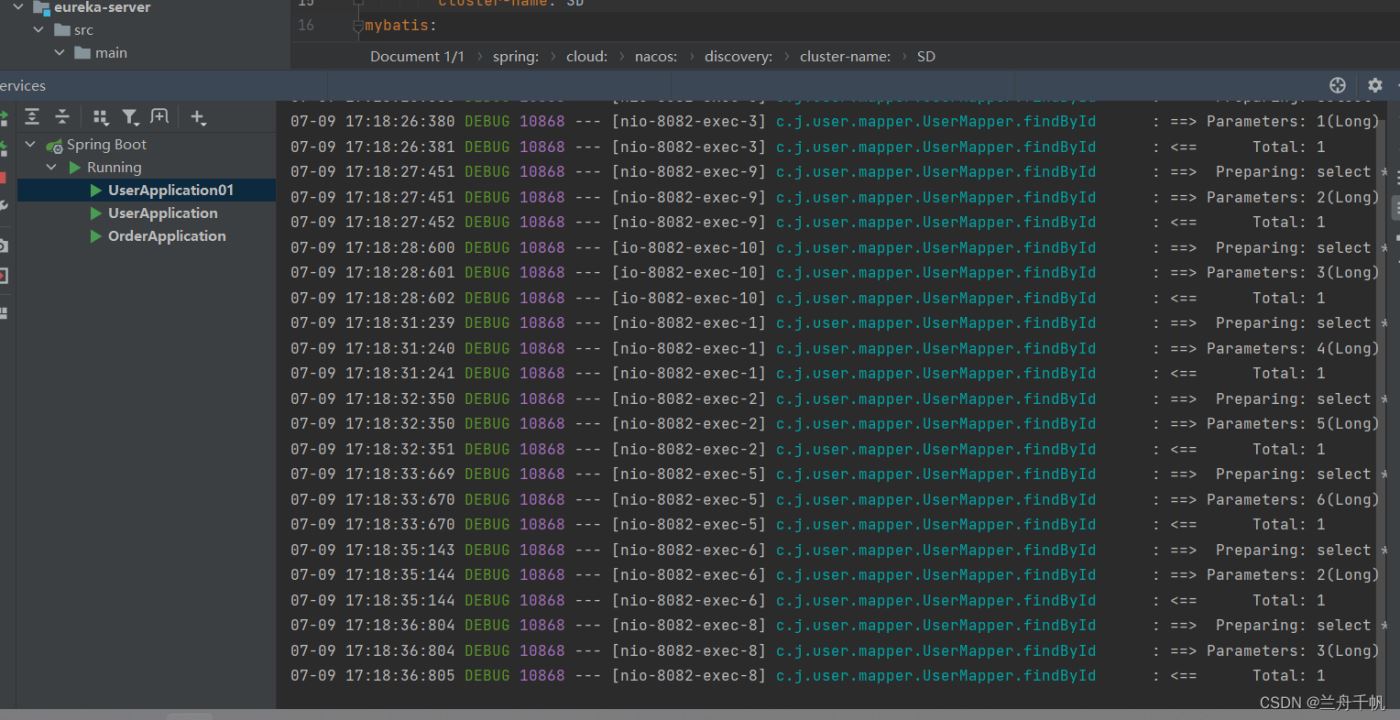
Task: Click the red Stop button in side toolbar
Action: 3,177
